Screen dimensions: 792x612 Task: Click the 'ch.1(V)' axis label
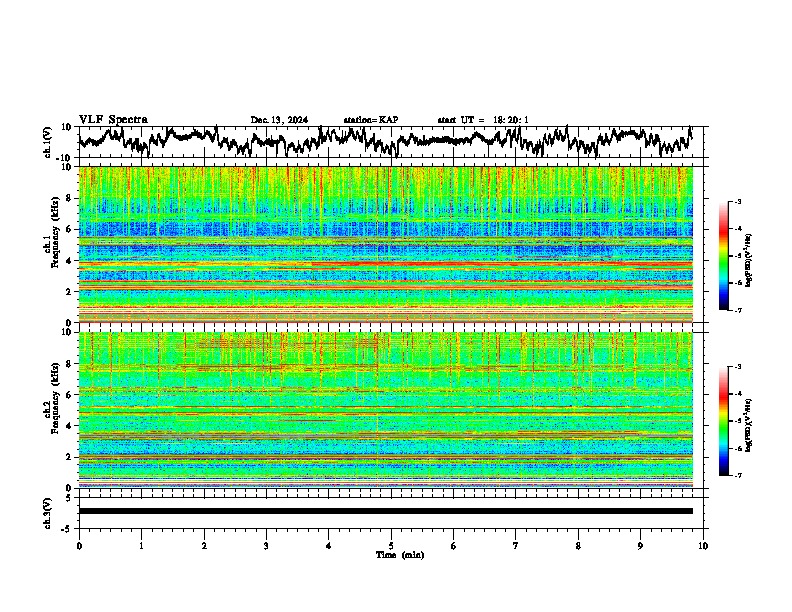48,142
